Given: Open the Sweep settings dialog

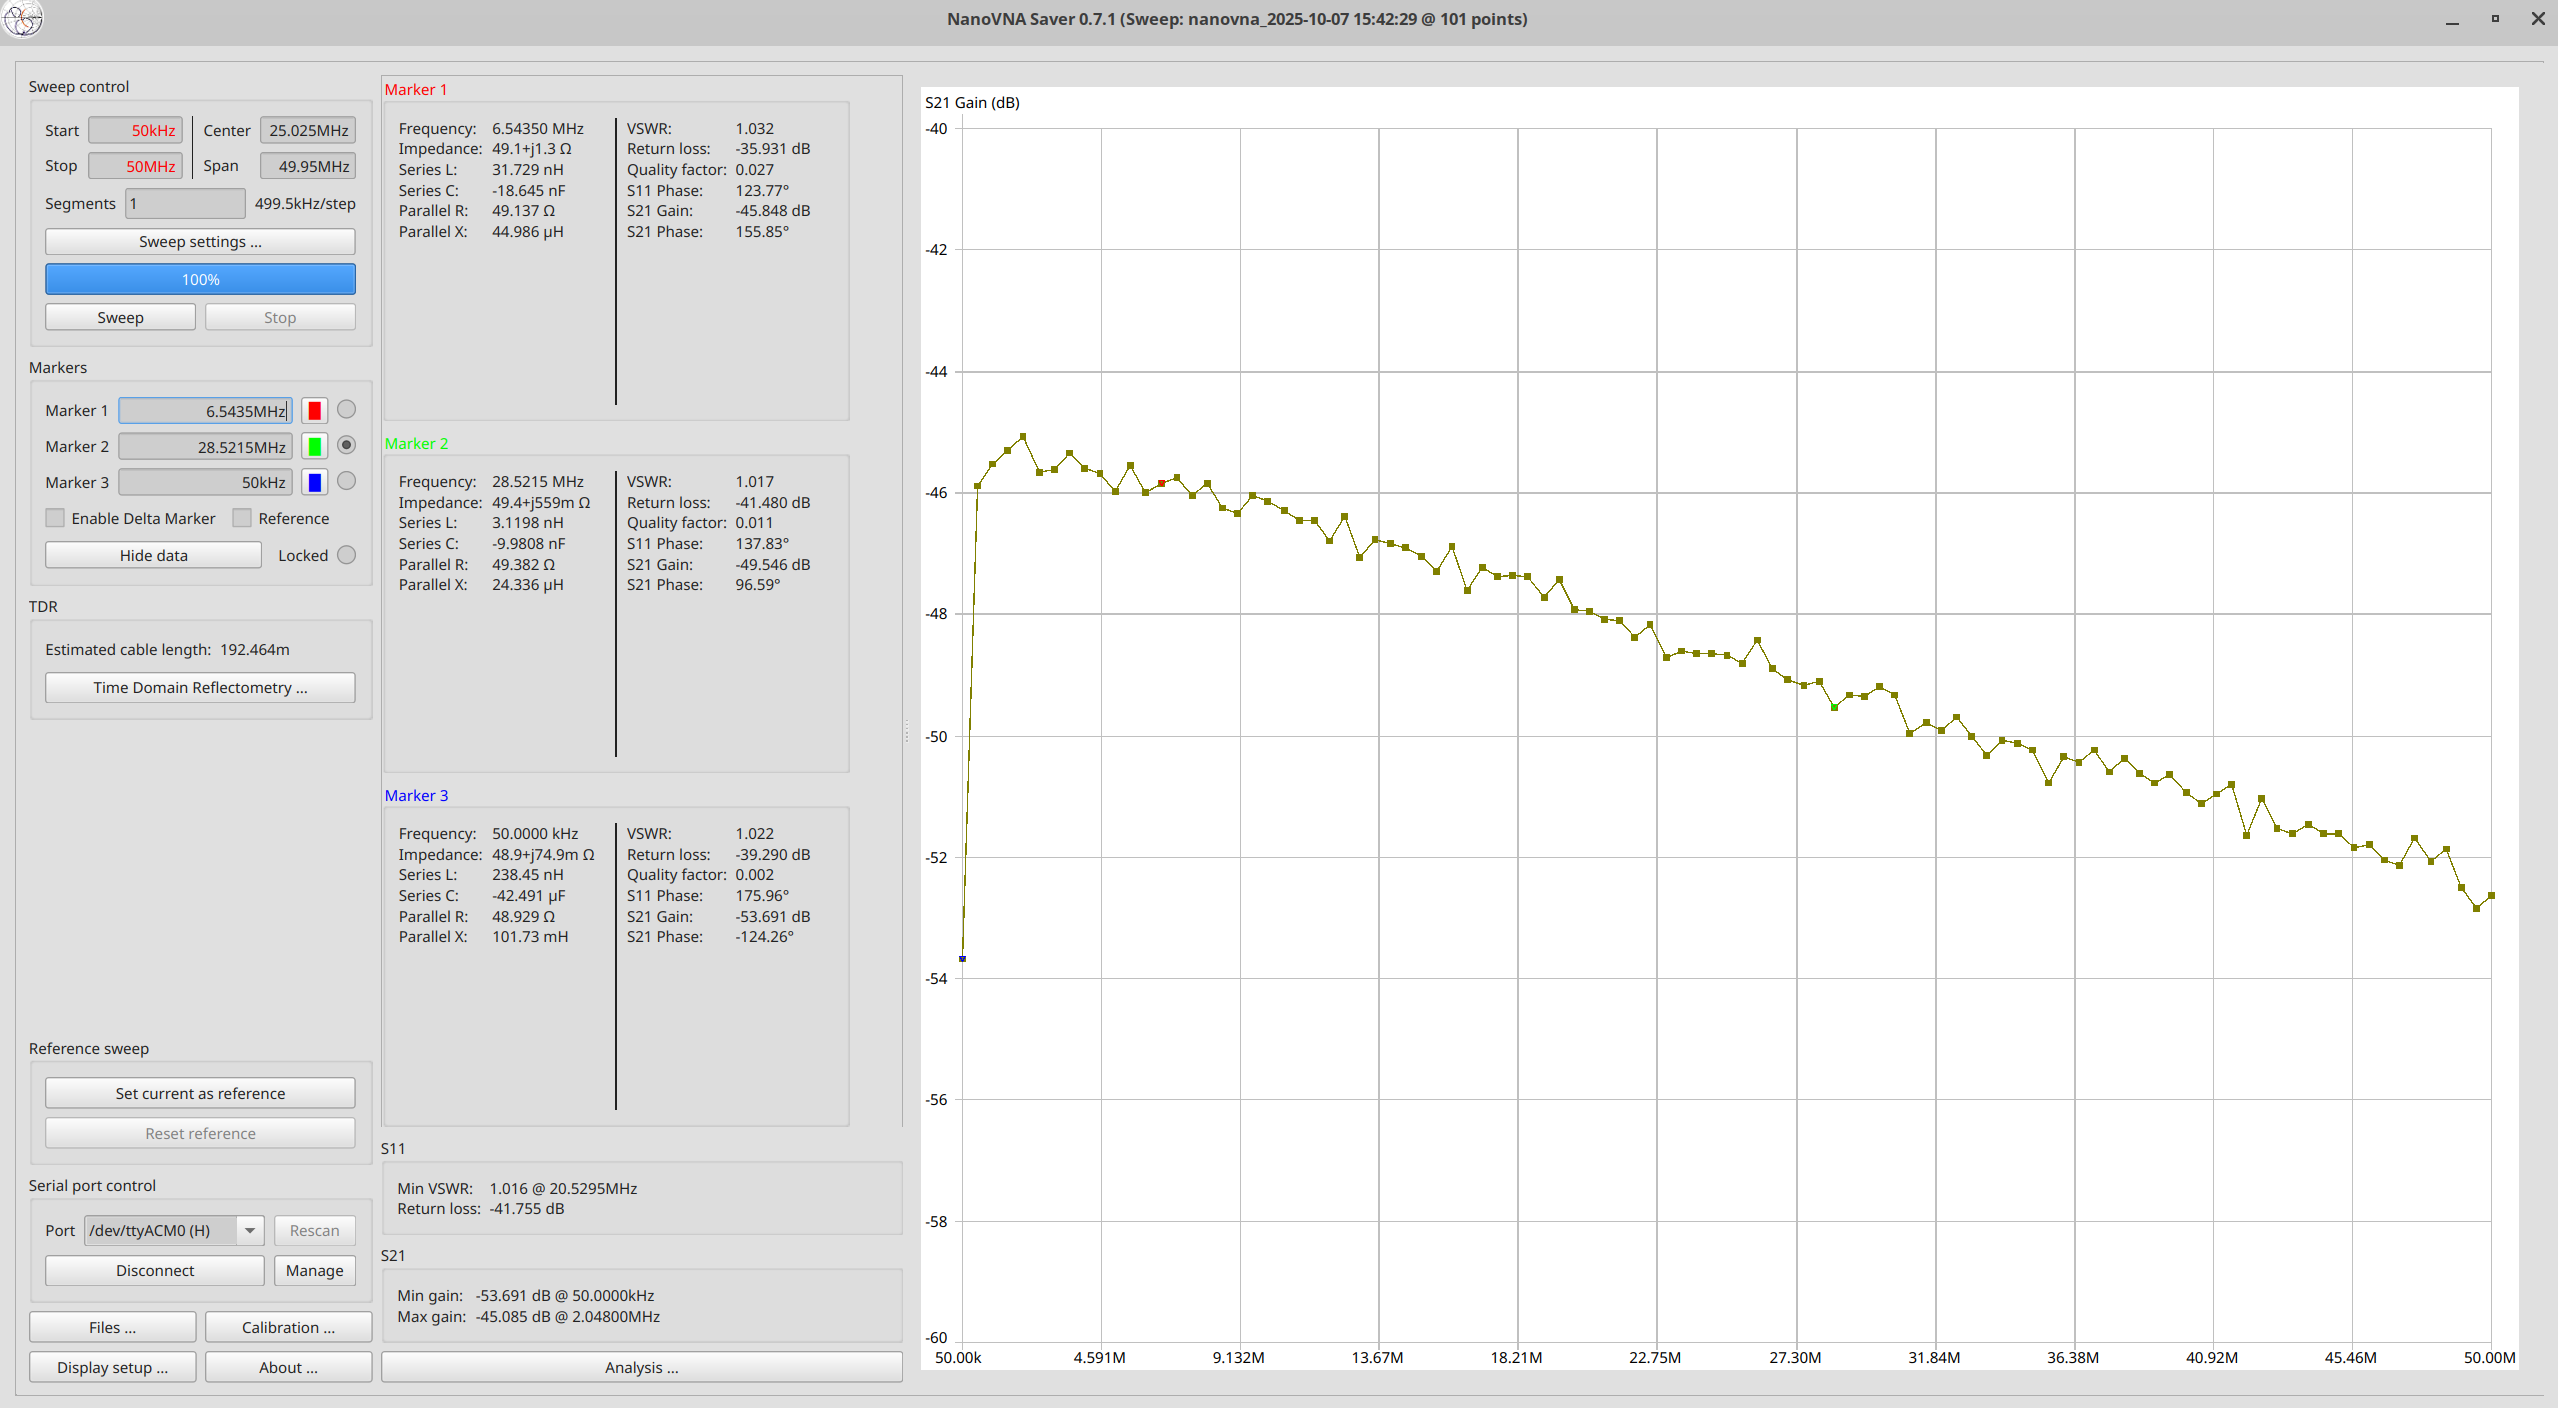Looking at the screenshot, I should [200, 241].
